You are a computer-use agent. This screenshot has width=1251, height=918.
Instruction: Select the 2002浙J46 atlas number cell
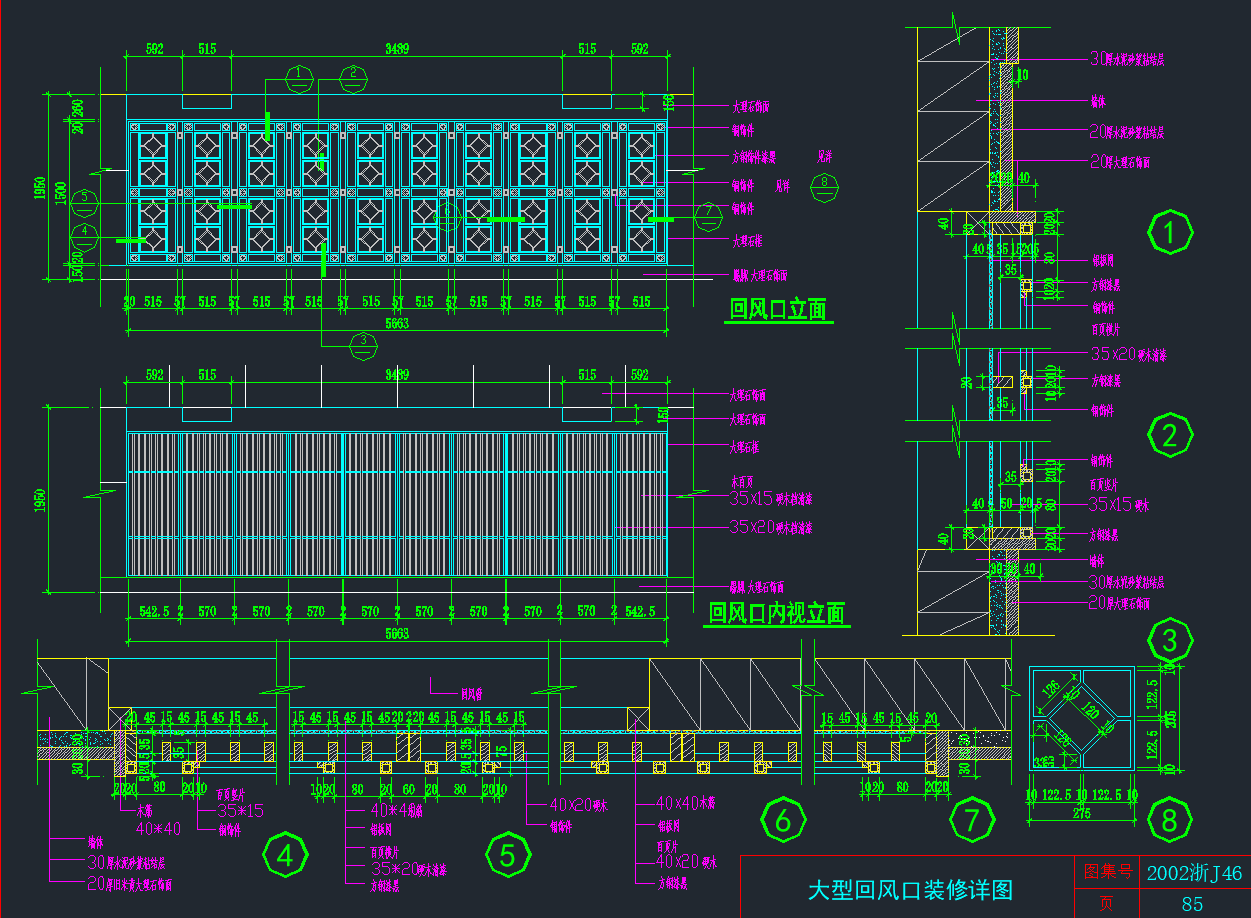pos(1193,873)
